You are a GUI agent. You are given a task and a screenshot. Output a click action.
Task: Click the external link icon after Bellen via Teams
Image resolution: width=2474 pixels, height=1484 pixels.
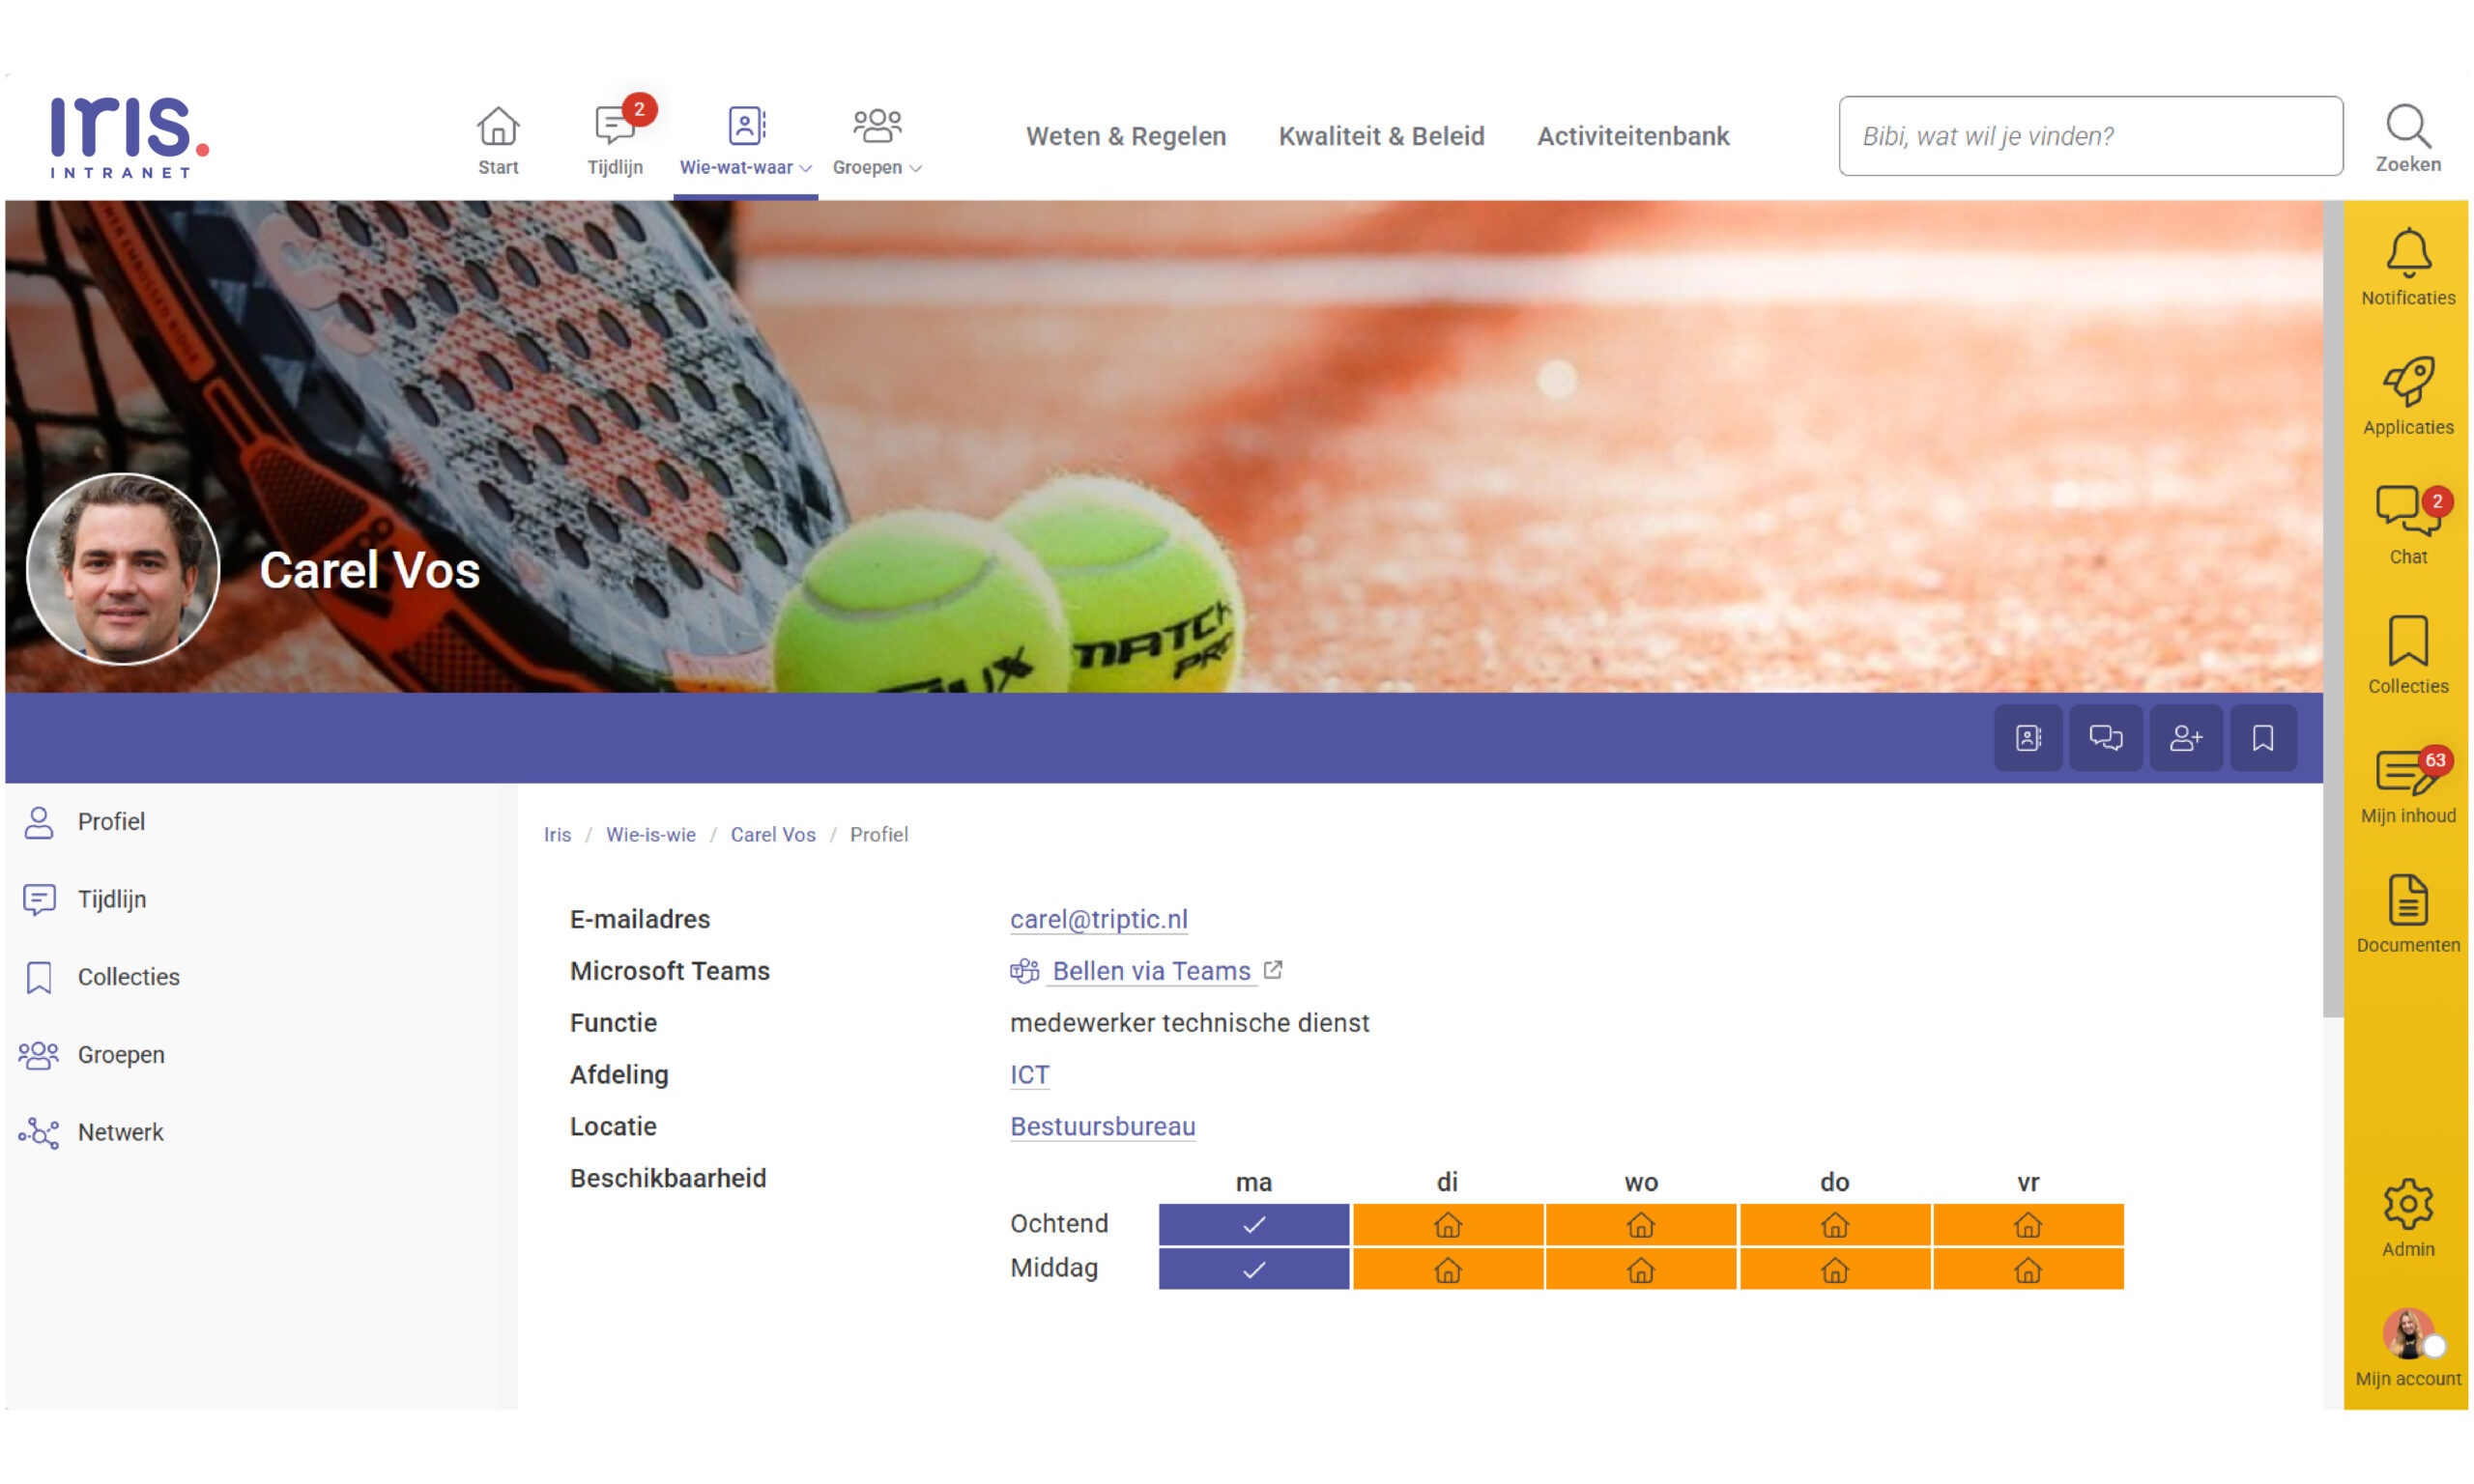pyautogui.click(x=1273, y=970)
